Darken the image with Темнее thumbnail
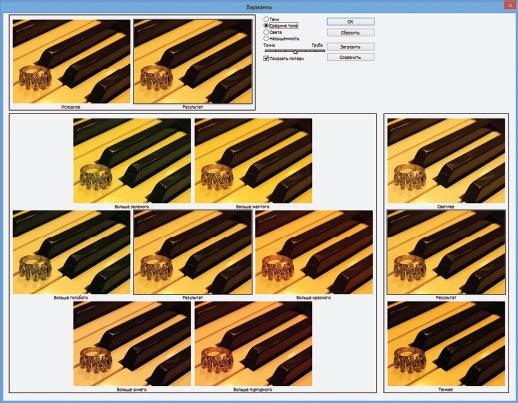The height and width of the screenshot is (403, 518). [x=446, y=344]
